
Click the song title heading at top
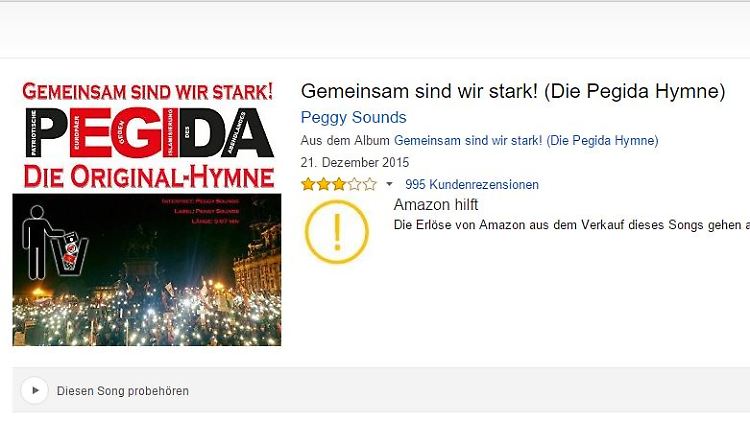click(512, 91)
